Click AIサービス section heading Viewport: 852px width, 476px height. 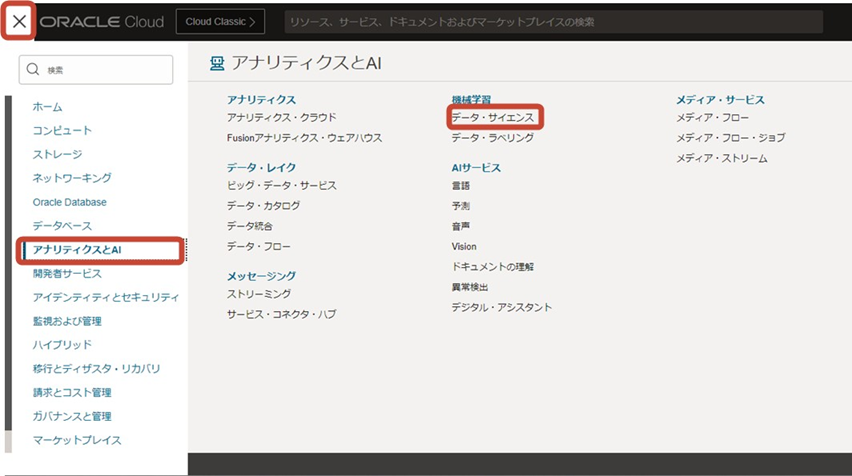(476, 168)
